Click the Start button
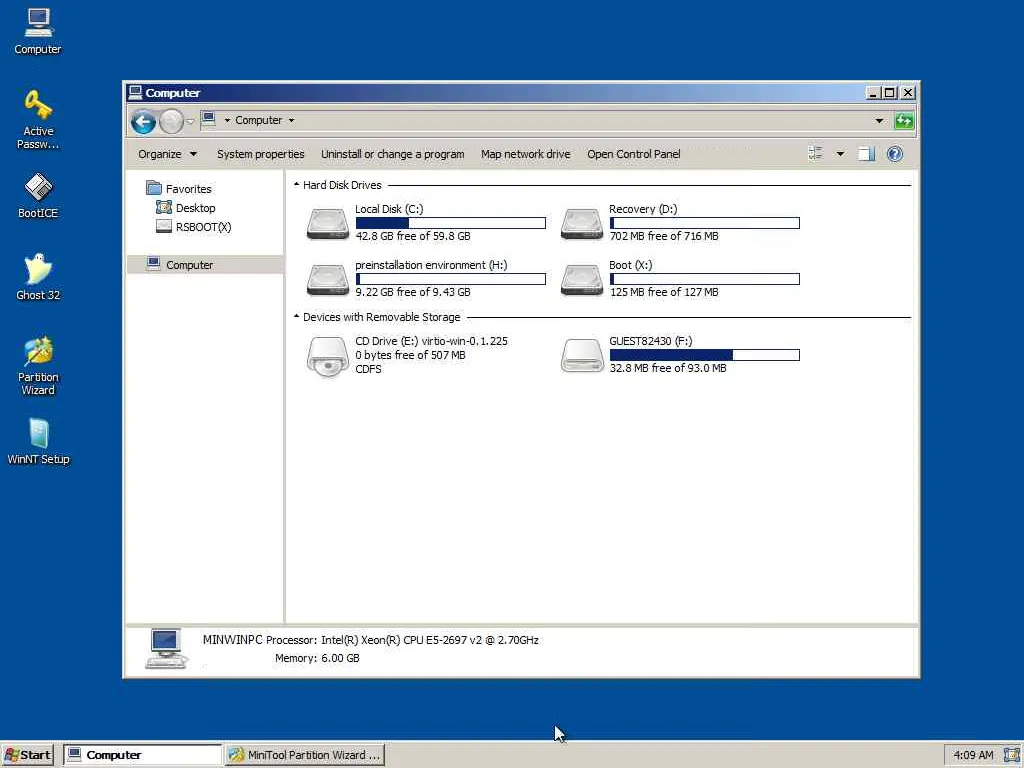 pyautogui.click(x=27, y=755)
